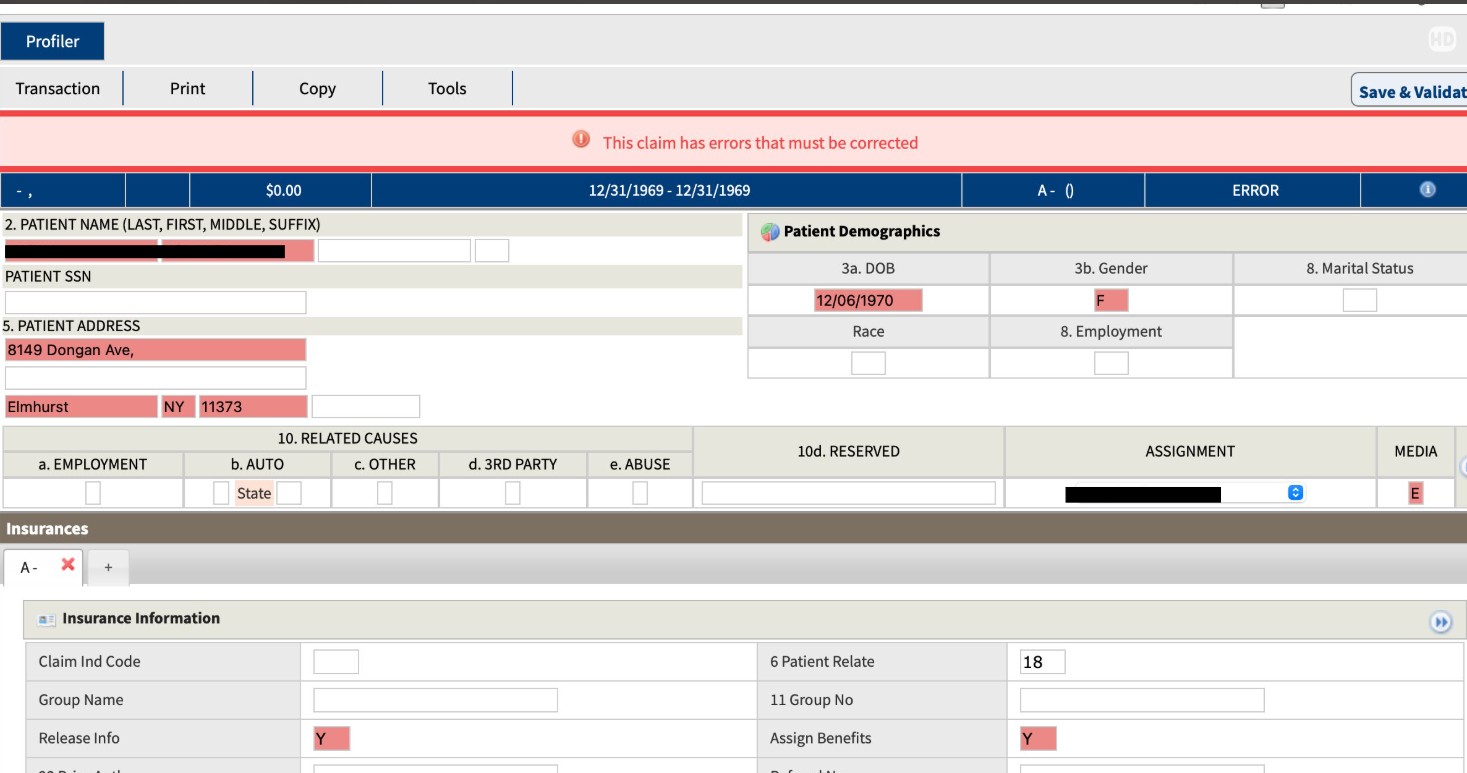Check the Abuse related cause box

(640, 493)
